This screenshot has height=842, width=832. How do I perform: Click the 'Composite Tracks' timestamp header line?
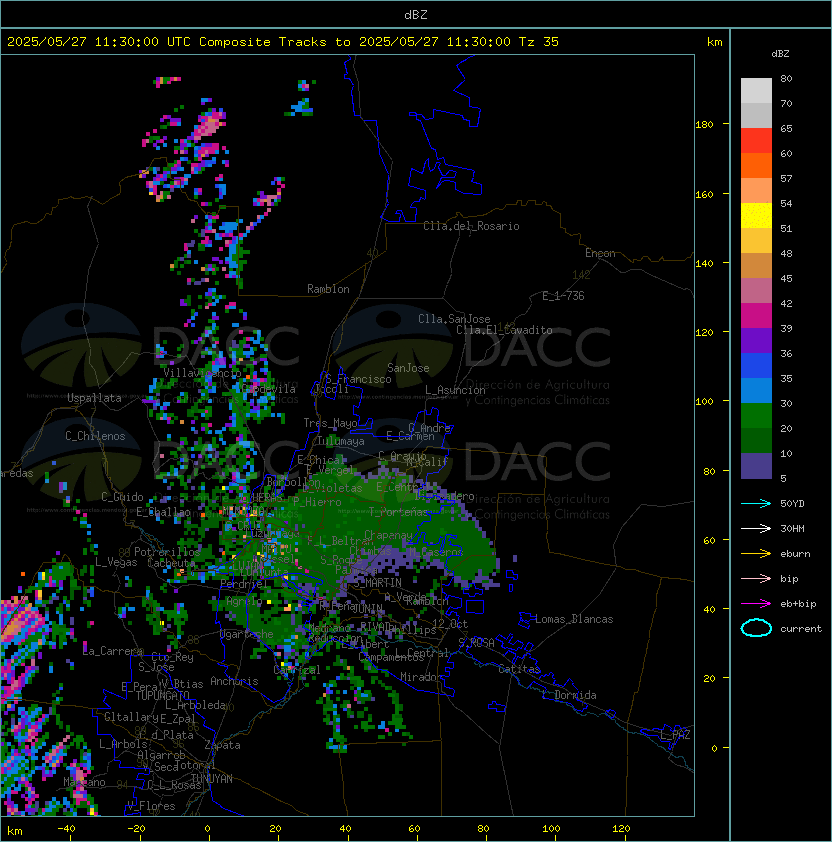[283, 42]
